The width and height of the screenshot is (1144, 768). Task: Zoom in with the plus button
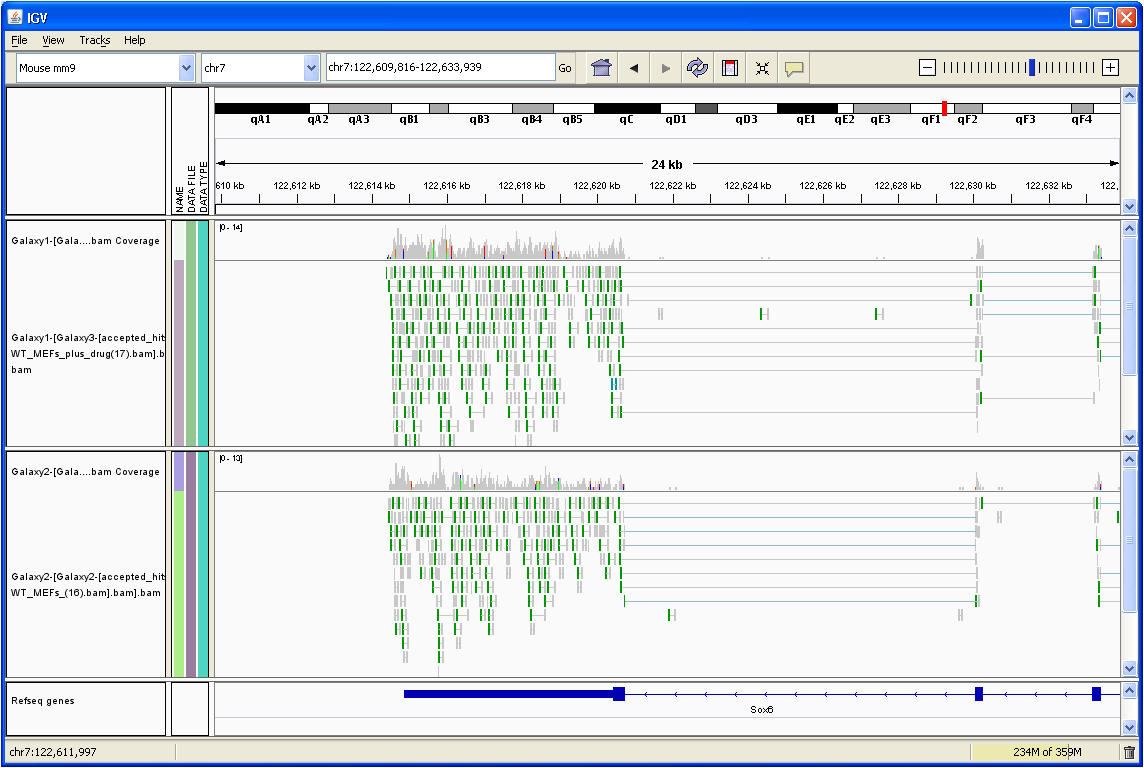coord(1110,67)
